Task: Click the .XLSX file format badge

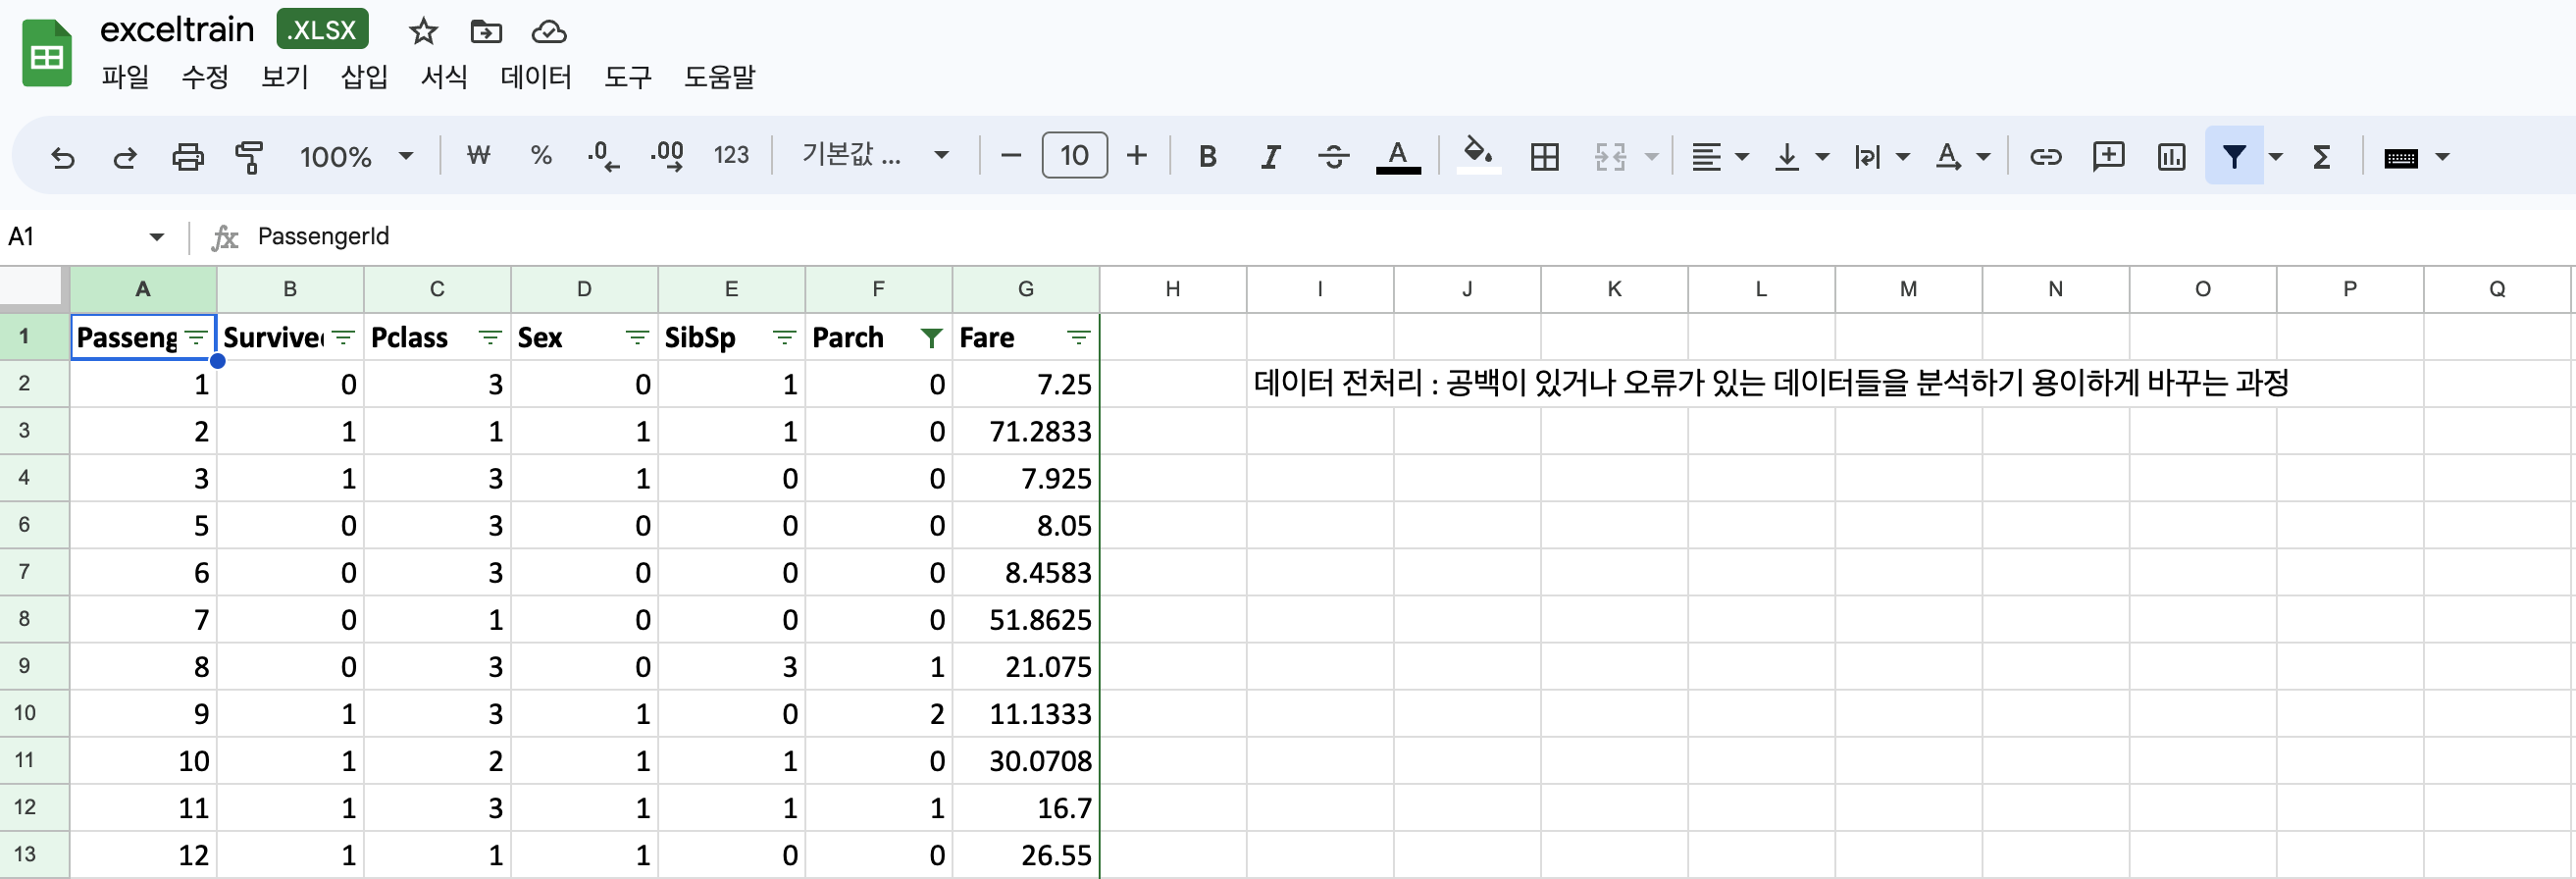Action: [322, 30]
